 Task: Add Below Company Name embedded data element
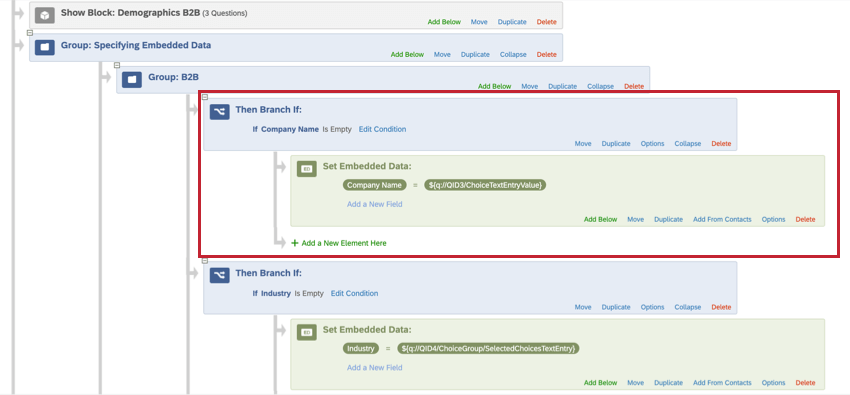coord(600,219)
